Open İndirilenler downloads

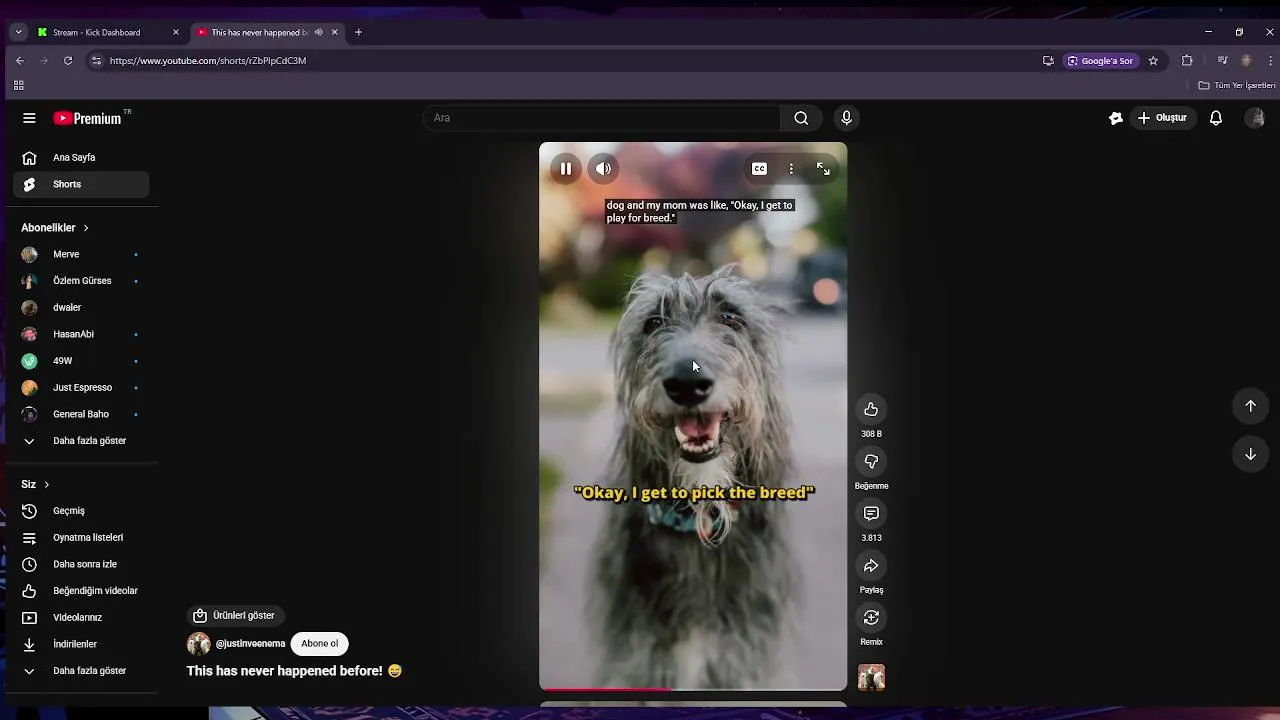pyautogui.click(x=81, y=644)
